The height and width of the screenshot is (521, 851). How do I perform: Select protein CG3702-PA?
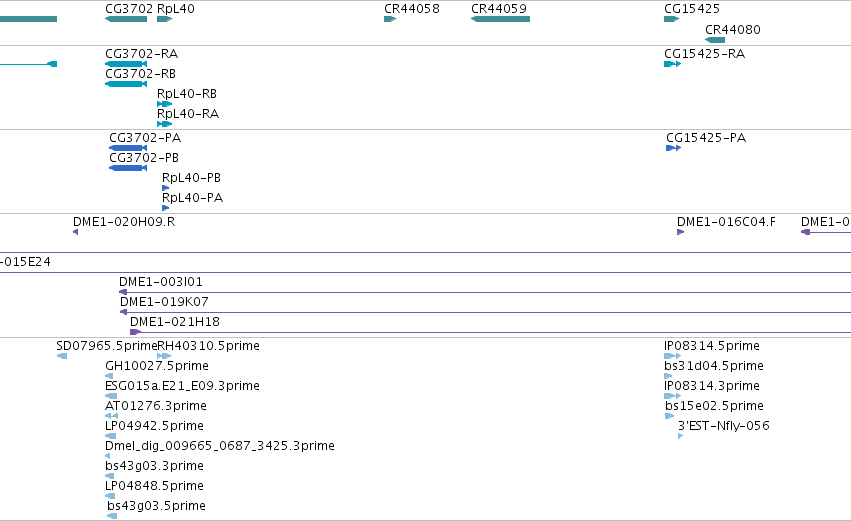point(128,148)
